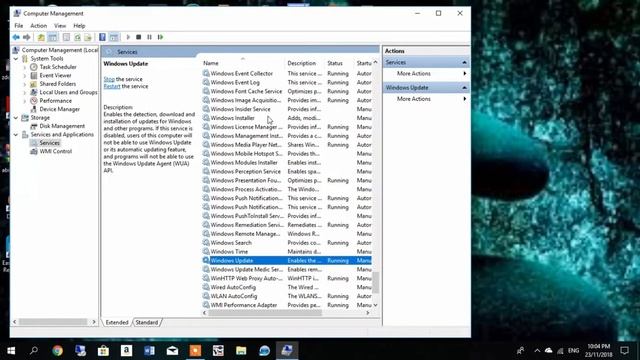The image size is (640, 360).
Task: Click scroll-down arrow of services list
Action: coord(376,305)
